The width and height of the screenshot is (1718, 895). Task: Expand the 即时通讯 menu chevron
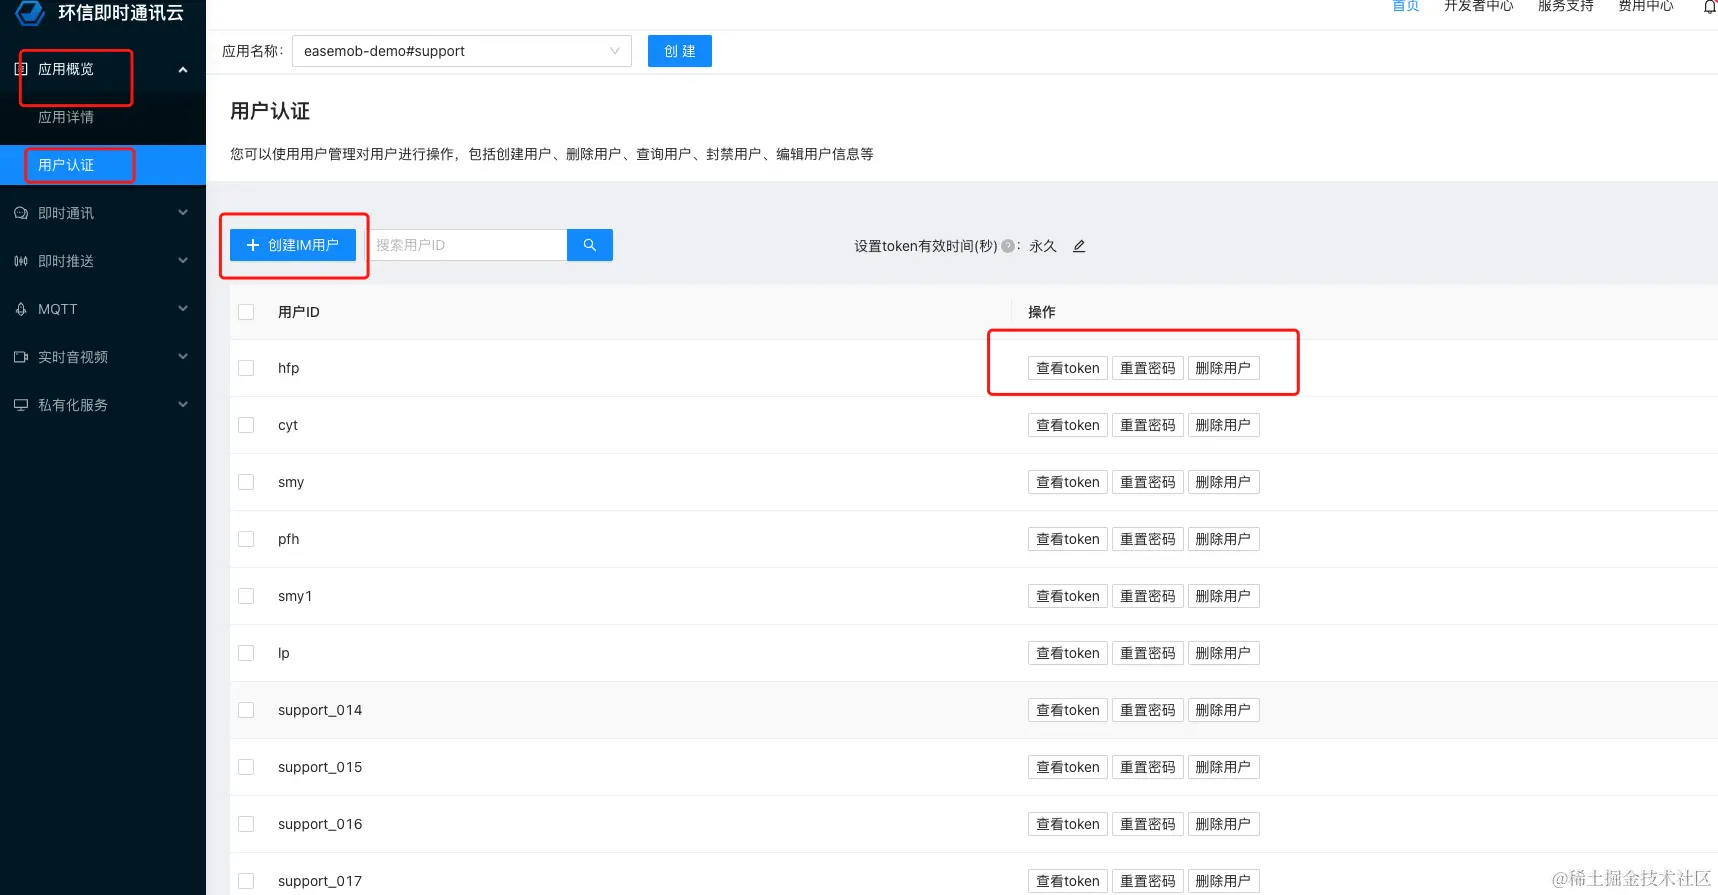point(183,213)
